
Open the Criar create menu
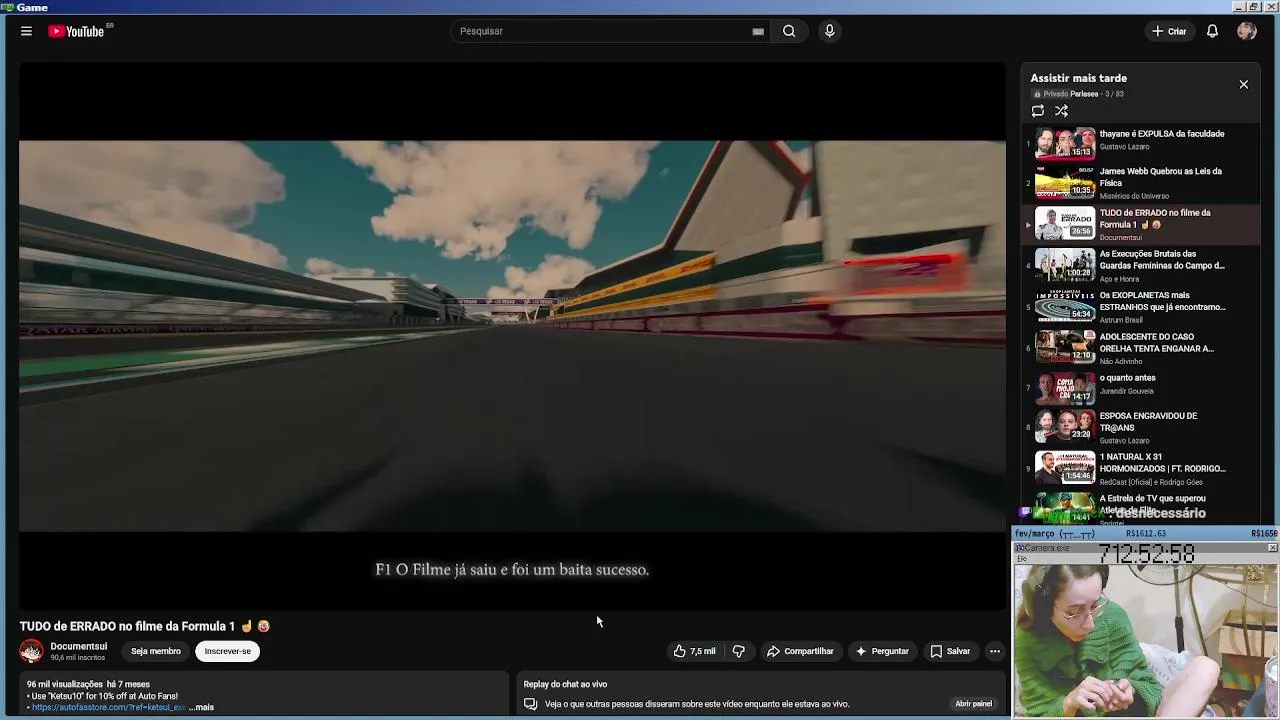tap(1168, 31)
